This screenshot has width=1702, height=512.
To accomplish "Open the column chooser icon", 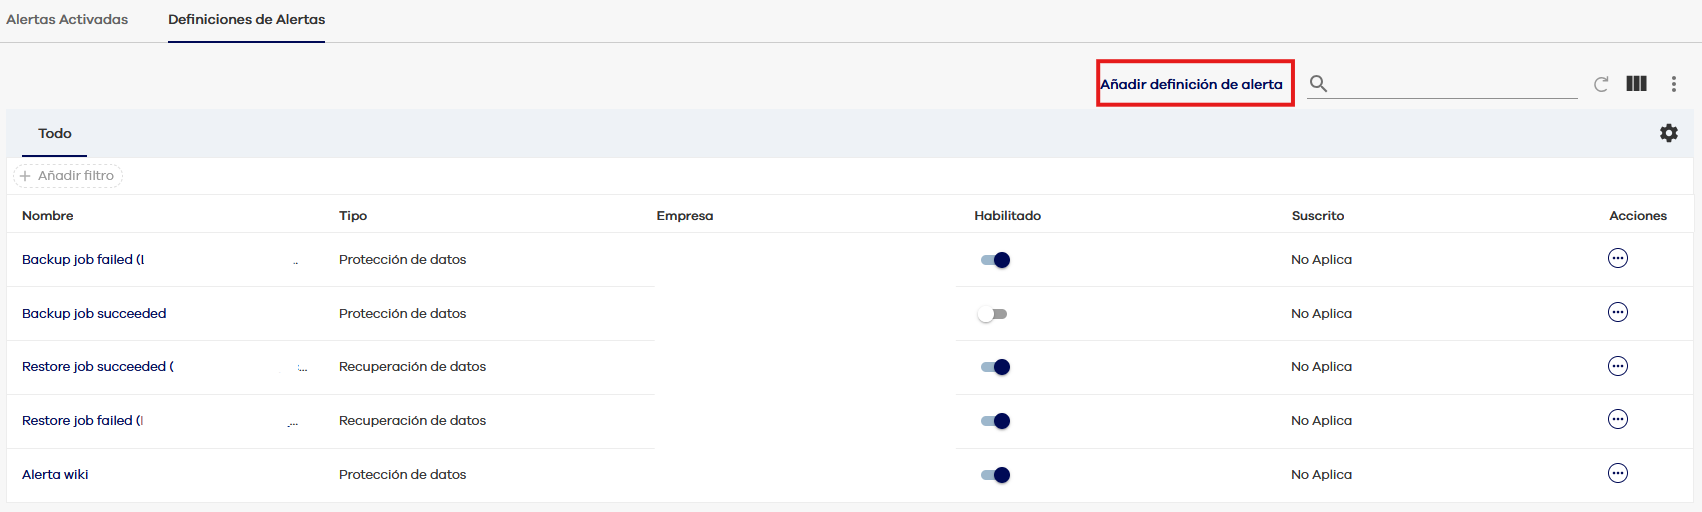I will (x=1636, y=84).
